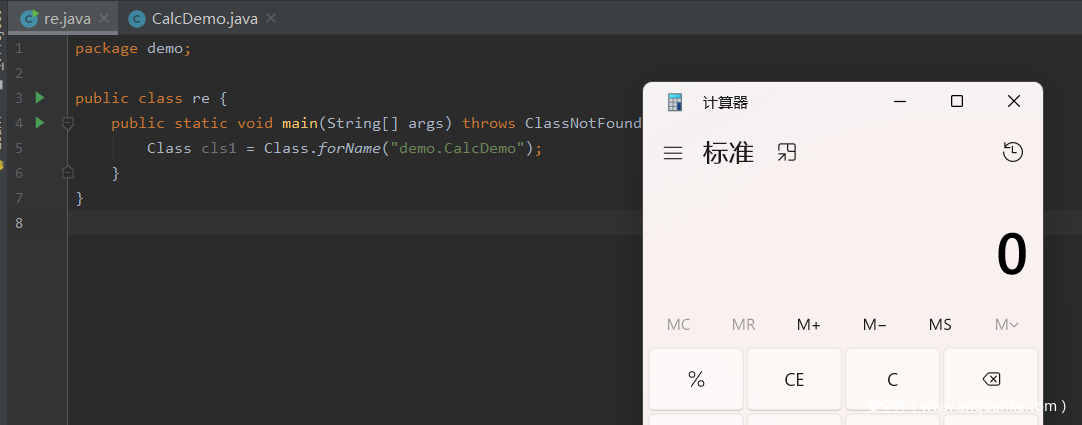This screenshot has width=1082, height=425.
Task: Collapse the main method fold marker on line 4
Action: pos(68,123)
